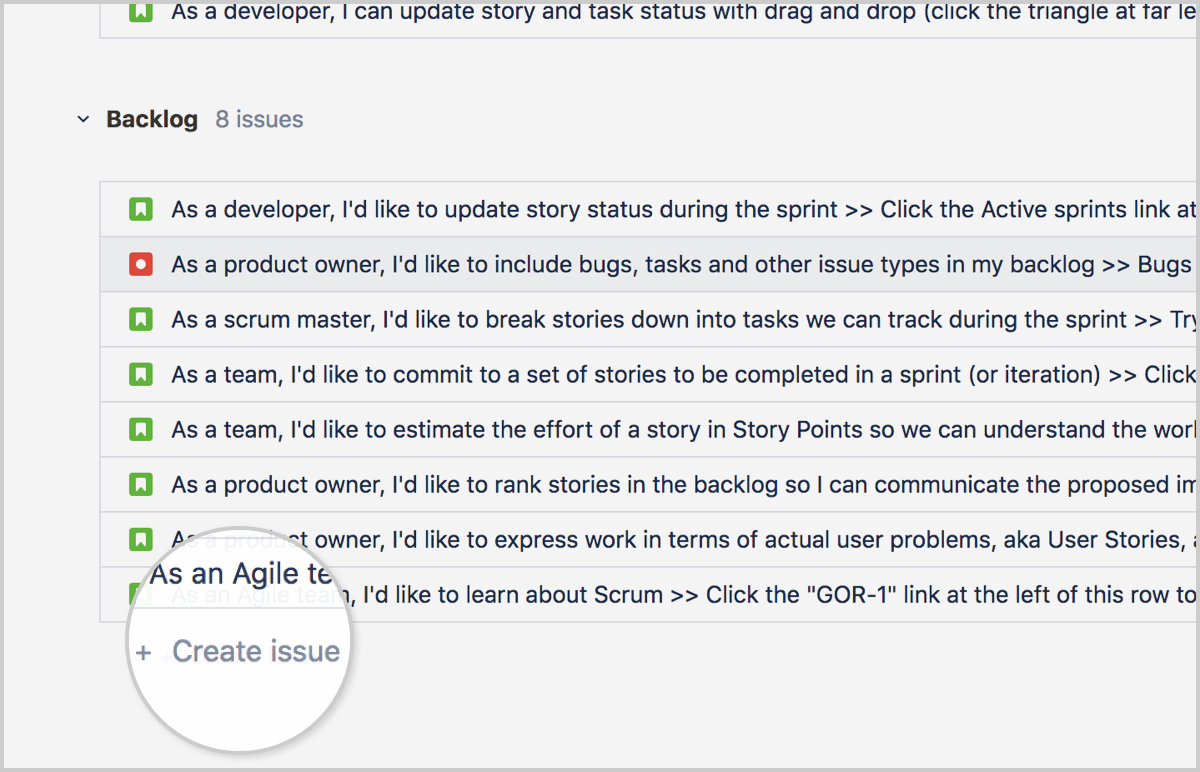Select the 'commit to a set of stories' issue row
This screenshot has width=1200, height=772.
600,374
